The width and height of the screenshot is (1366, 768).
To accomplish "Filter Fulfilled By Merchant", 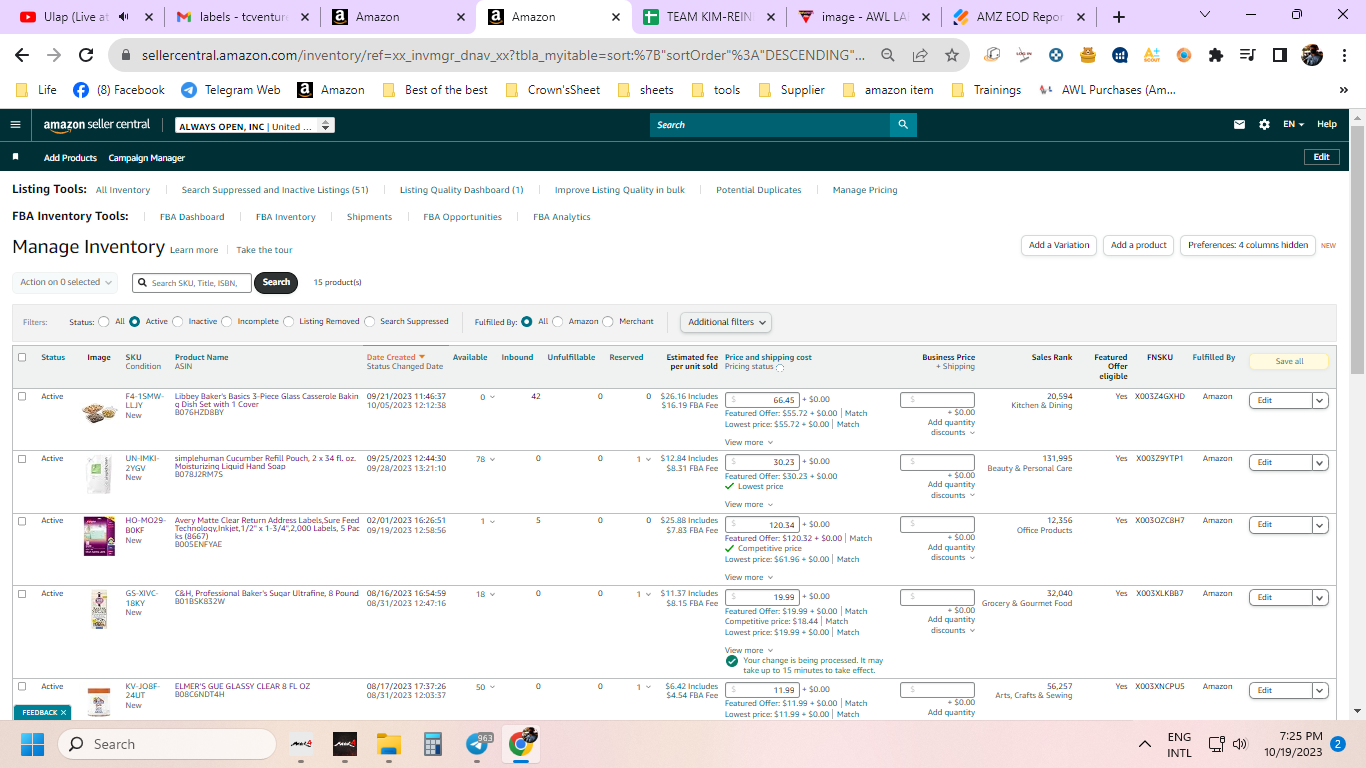I will tap(609, 322).
